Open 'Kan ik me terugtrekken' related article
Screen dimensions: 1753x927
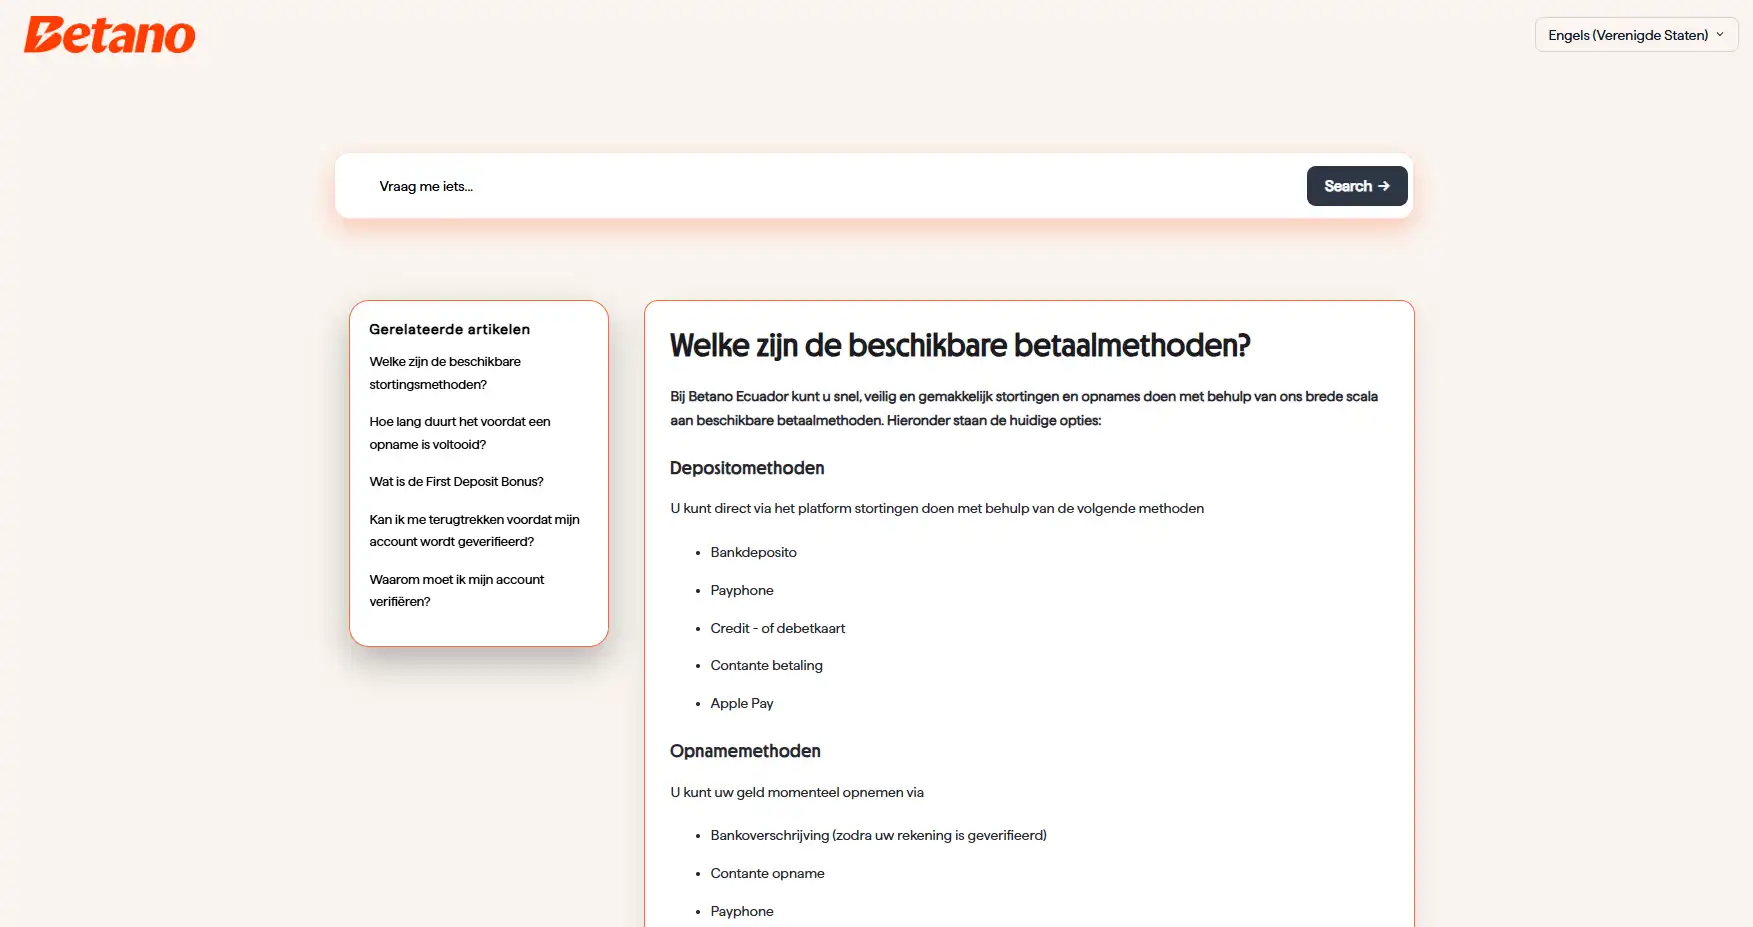(x=474, y=531)
